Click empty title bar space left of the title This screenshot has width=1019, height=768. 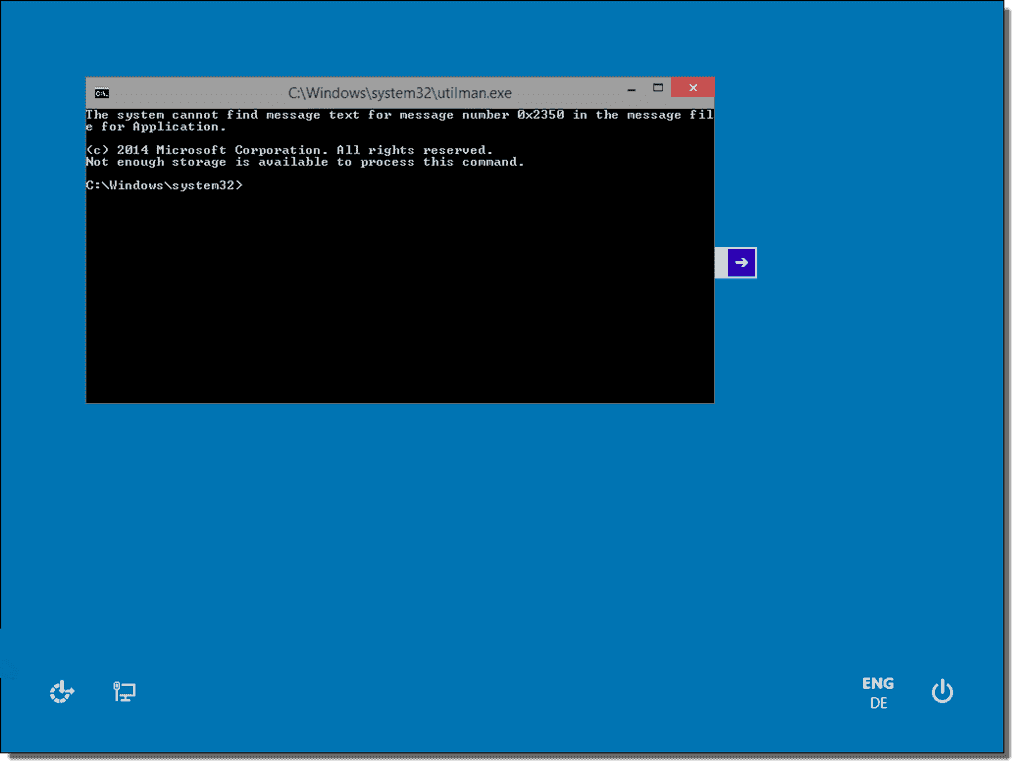click(200, 93)
